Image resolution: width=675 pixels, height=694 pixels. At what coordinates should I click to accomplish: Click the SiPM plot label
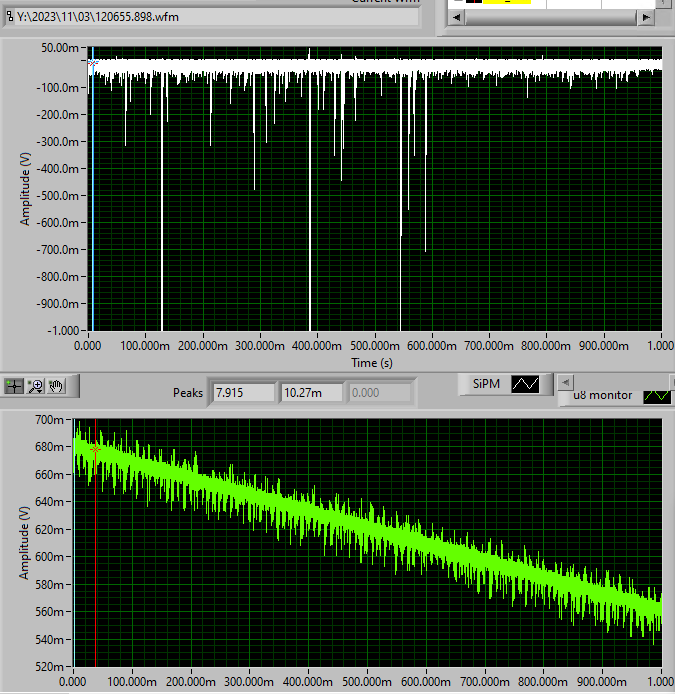click(486, 384)
